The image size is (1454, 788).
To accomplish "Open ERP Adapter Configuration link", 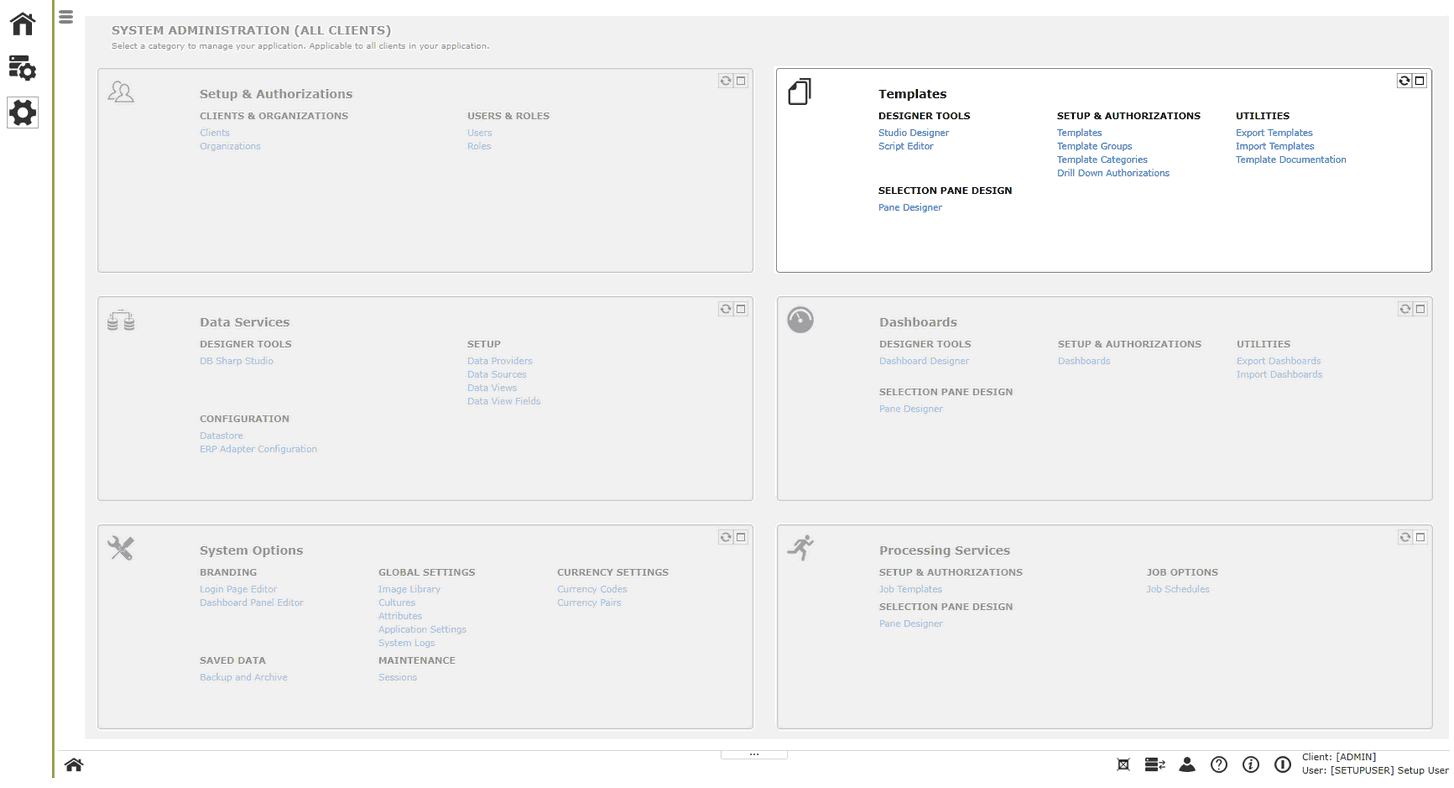I will click(258, 449).
